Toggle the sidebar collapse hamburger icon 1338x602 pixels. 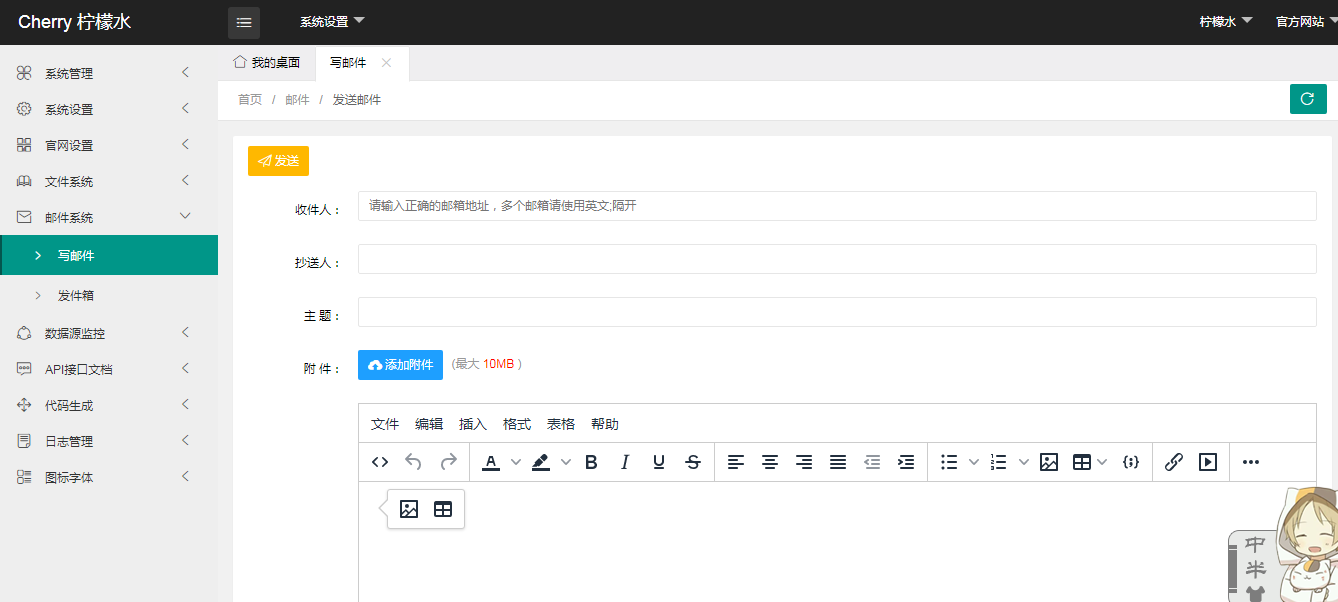244,22
